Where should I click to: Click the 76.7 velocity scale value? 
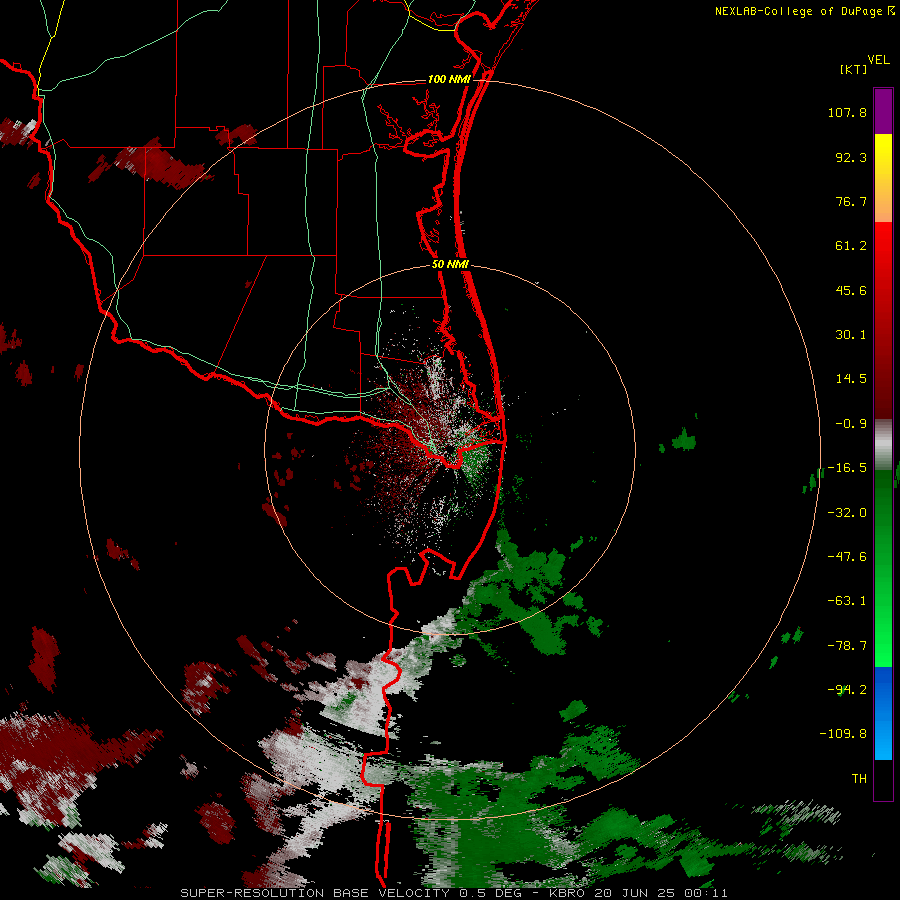(851, 201)
